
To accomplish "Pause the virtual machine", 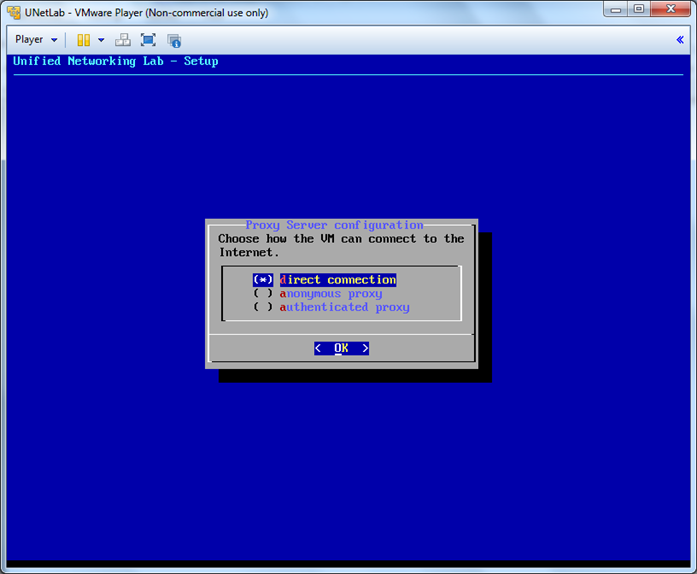I will pos(84,40).
